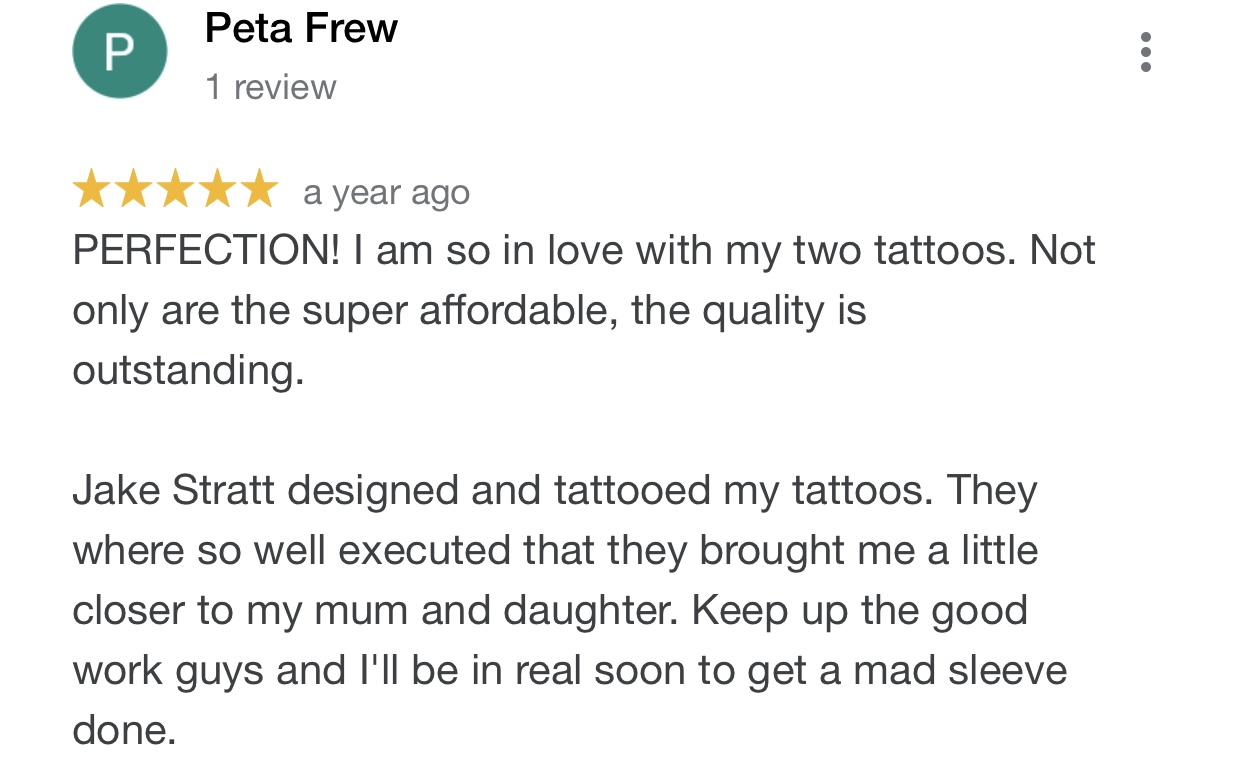
Task: Click the green P profile avatar
Action: 119,51
